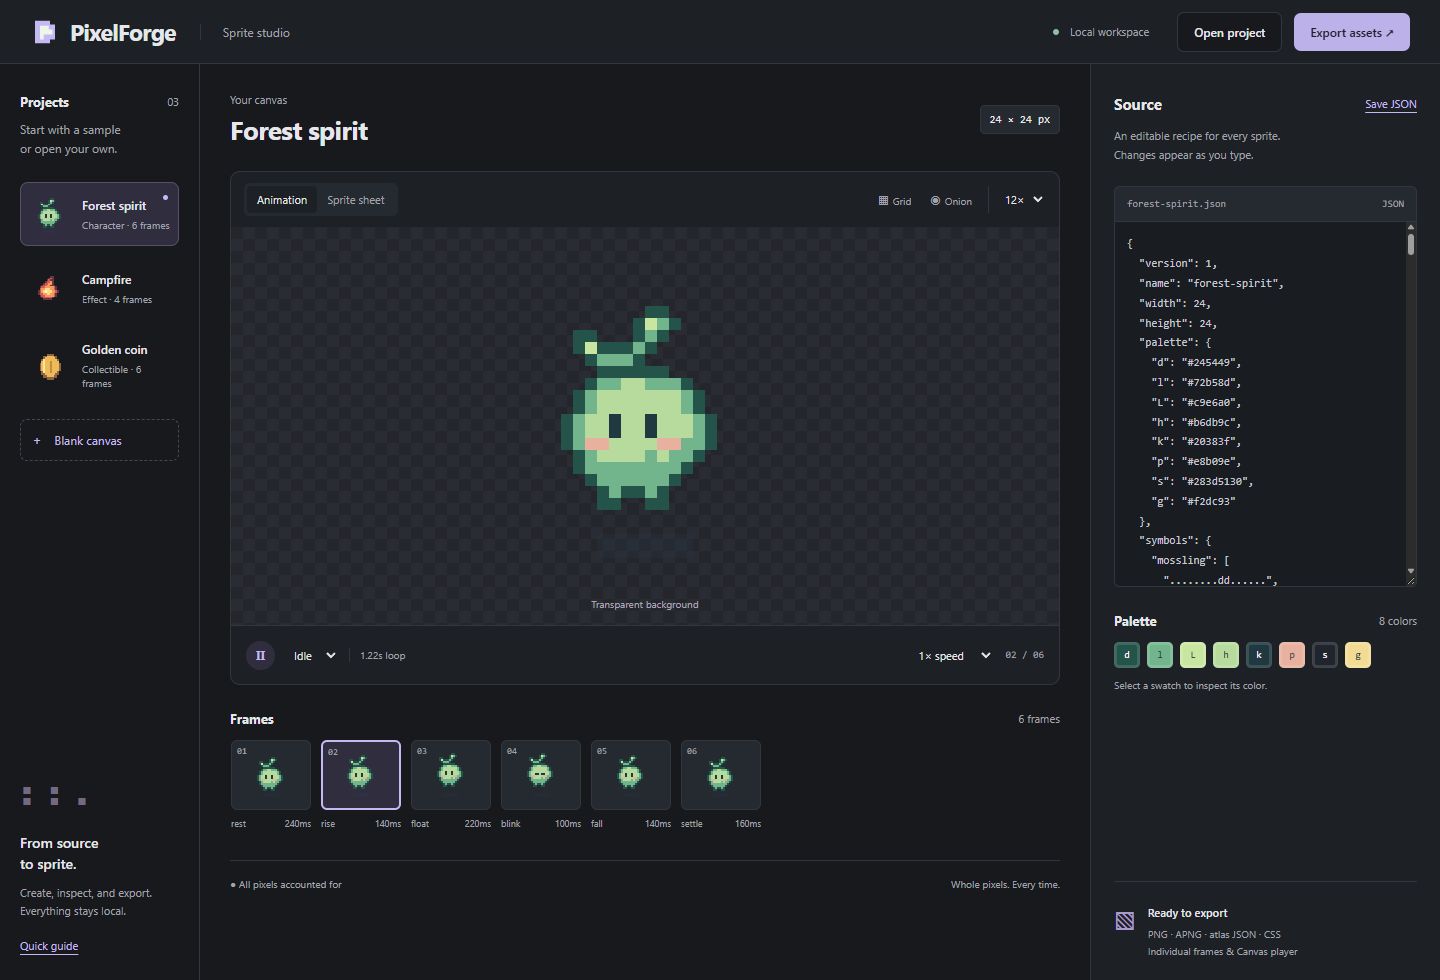This screenshot has height=980, width=1440.
Task: Click the Sprite studio header label
Action: pos(256,32)
